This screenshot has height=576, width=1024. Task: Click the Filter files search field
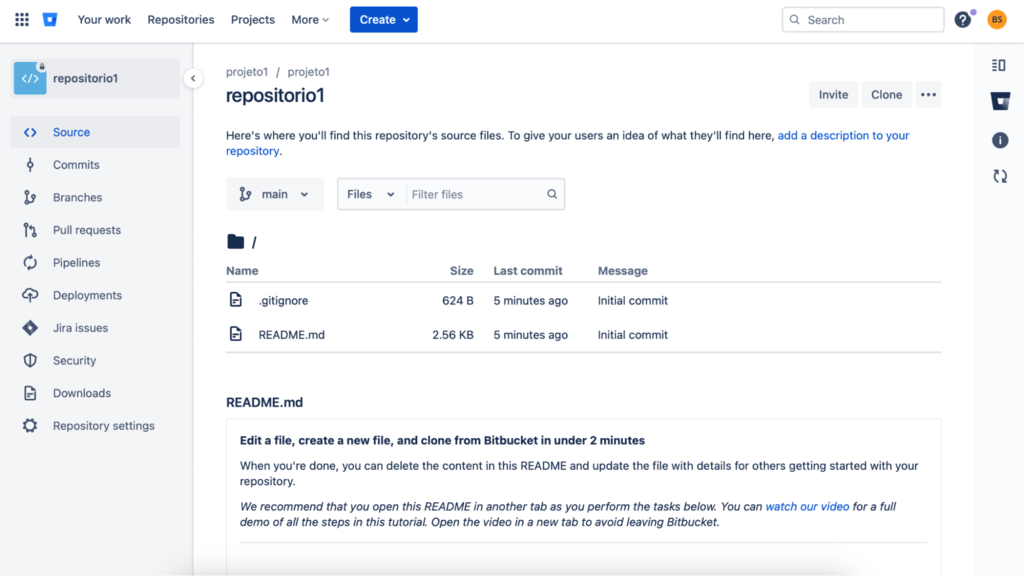click(x=480, y=193)
